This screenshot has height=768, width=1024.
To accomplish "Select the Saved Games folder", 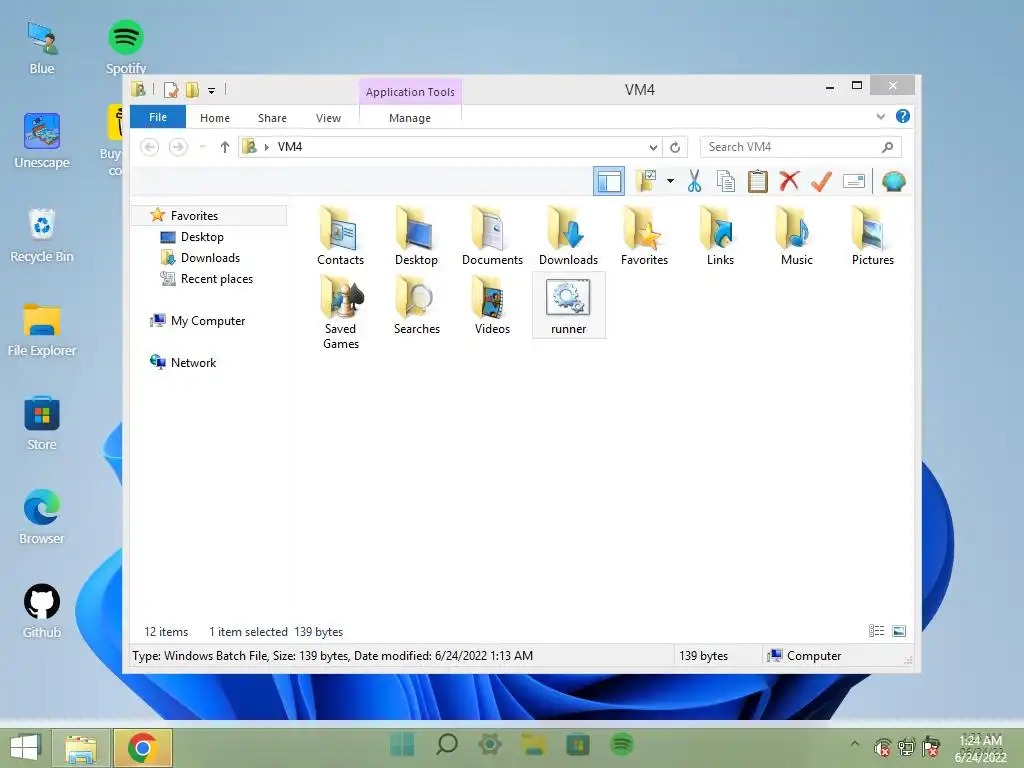I will 340,312.
